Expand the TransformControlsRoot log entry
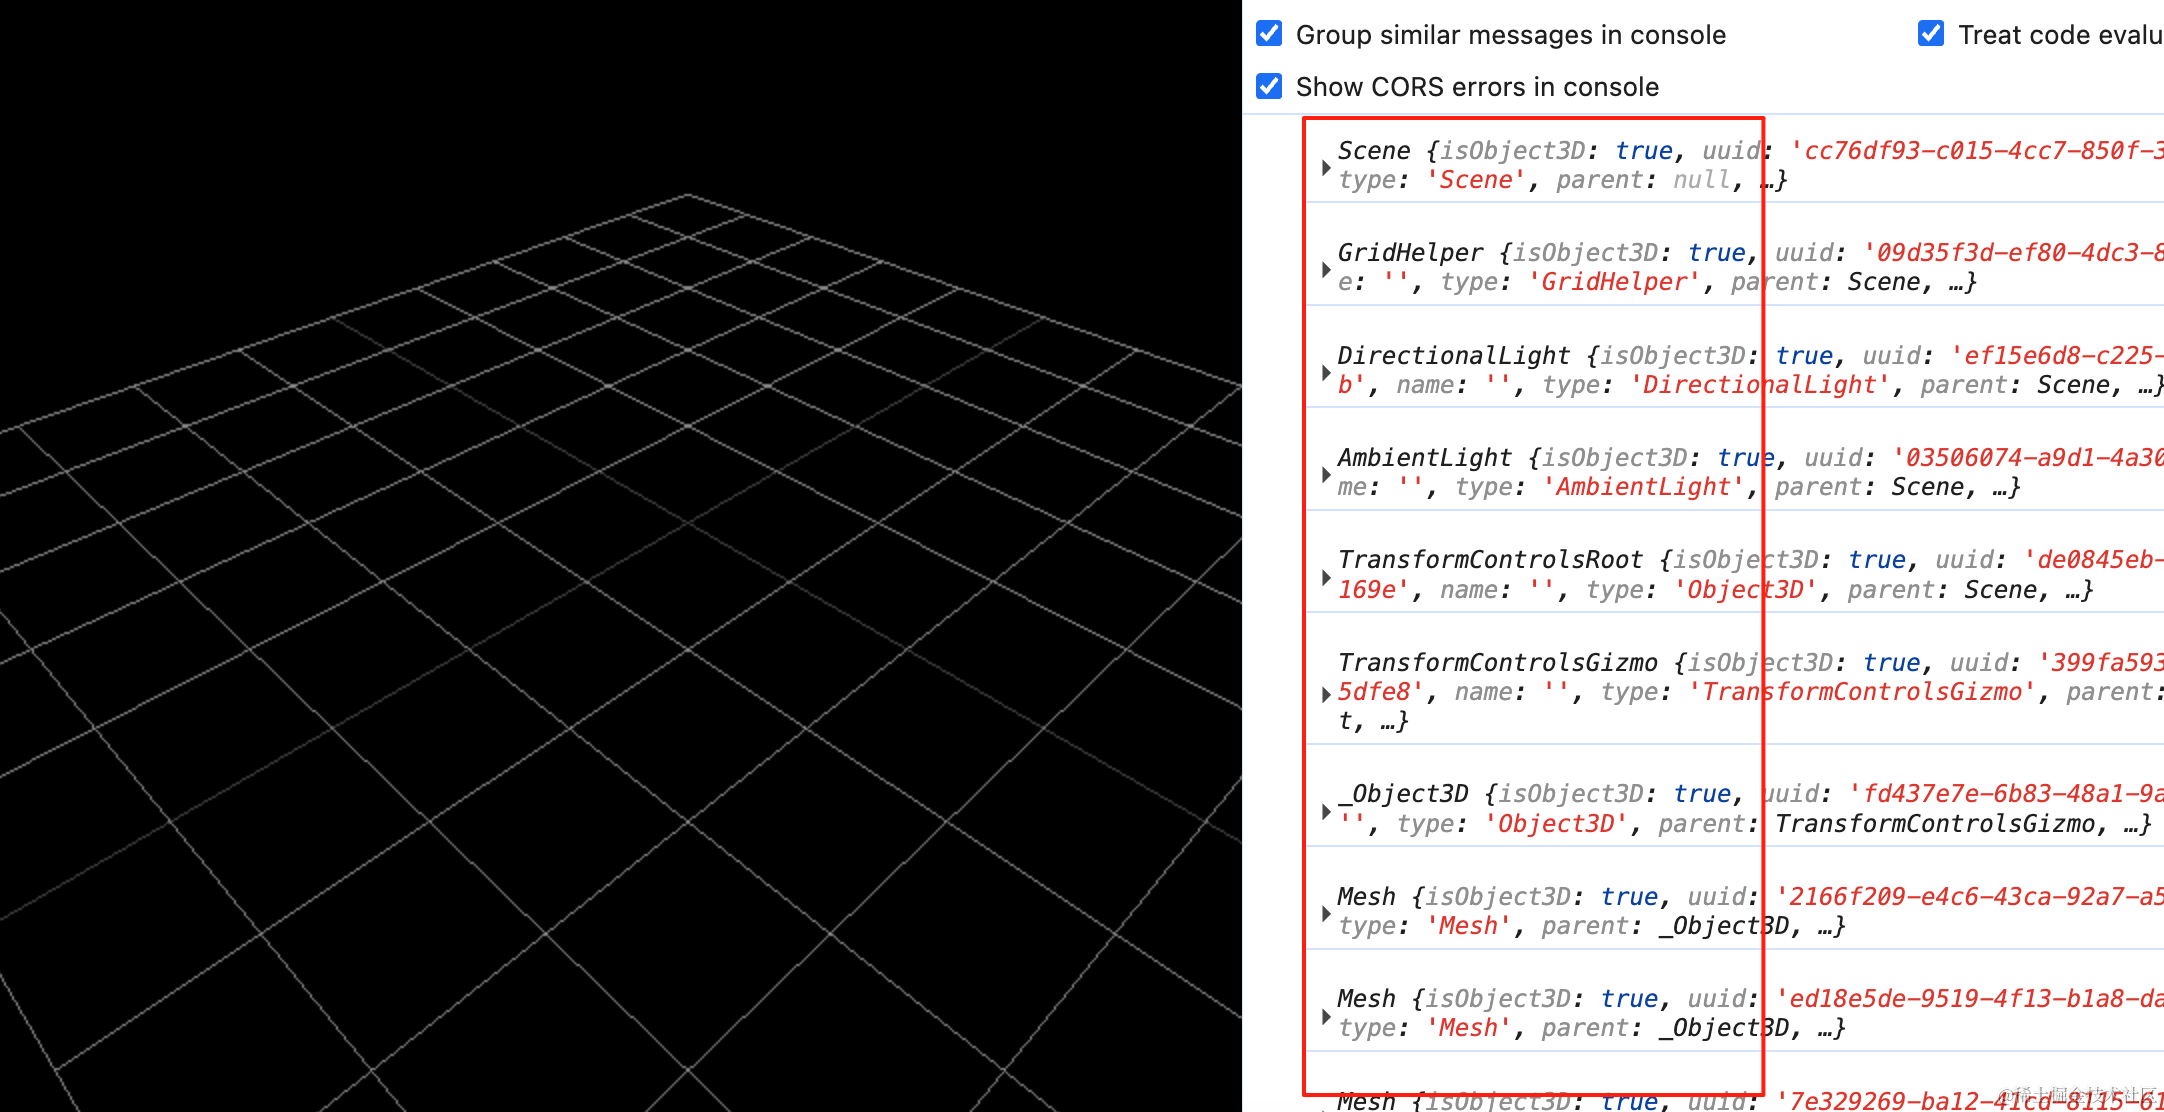2164x1112 pixels. click(x=1326, y=577)
